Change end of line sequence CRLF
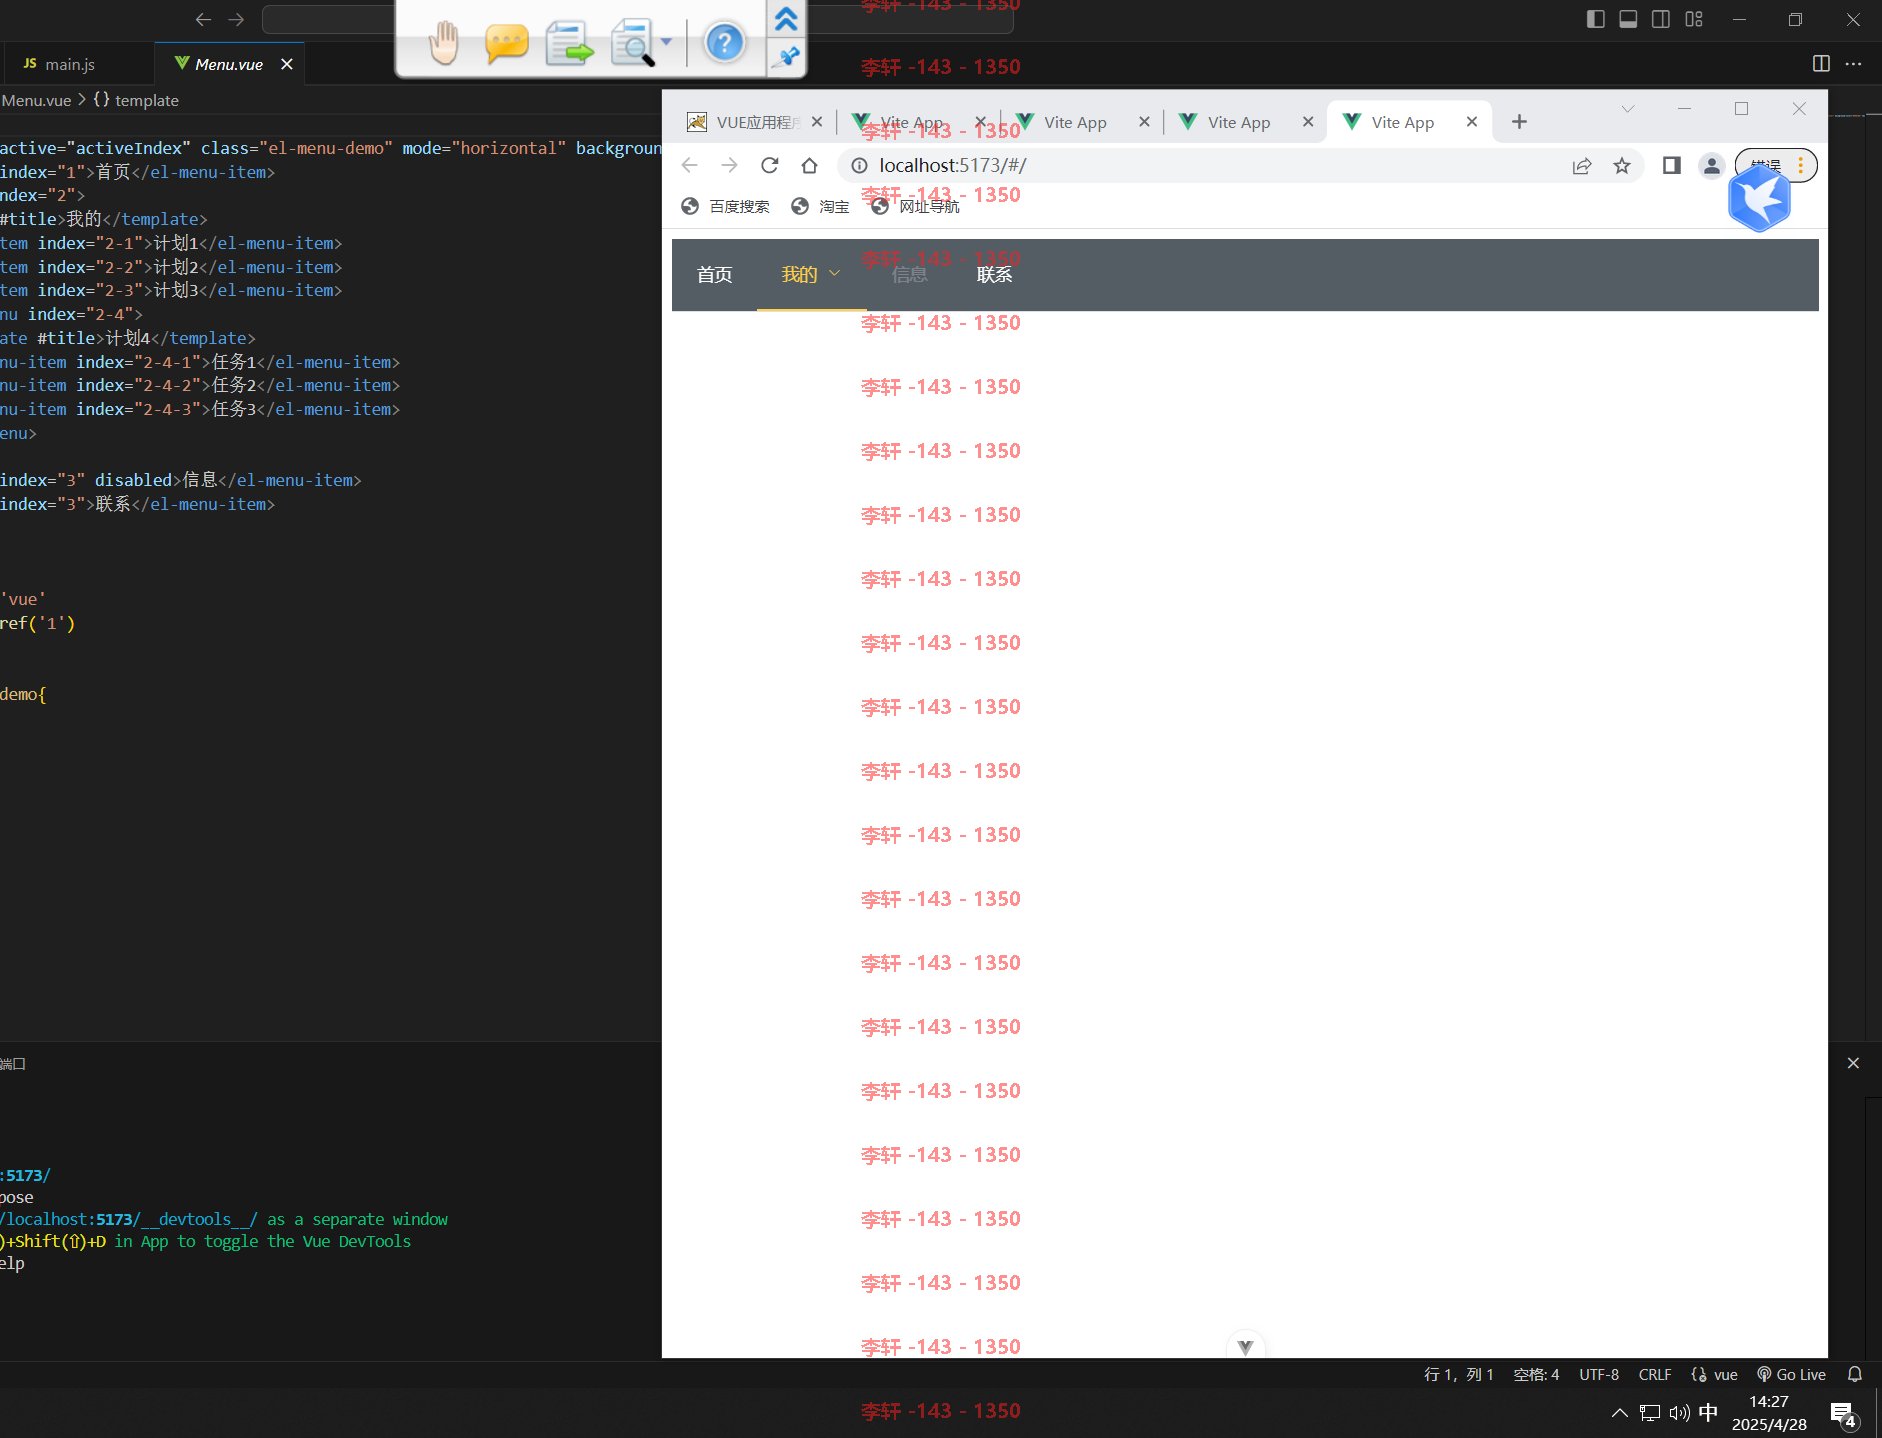Screen dimensions: 1882x1438 pyautogui.click(x=1655, y=1374)
